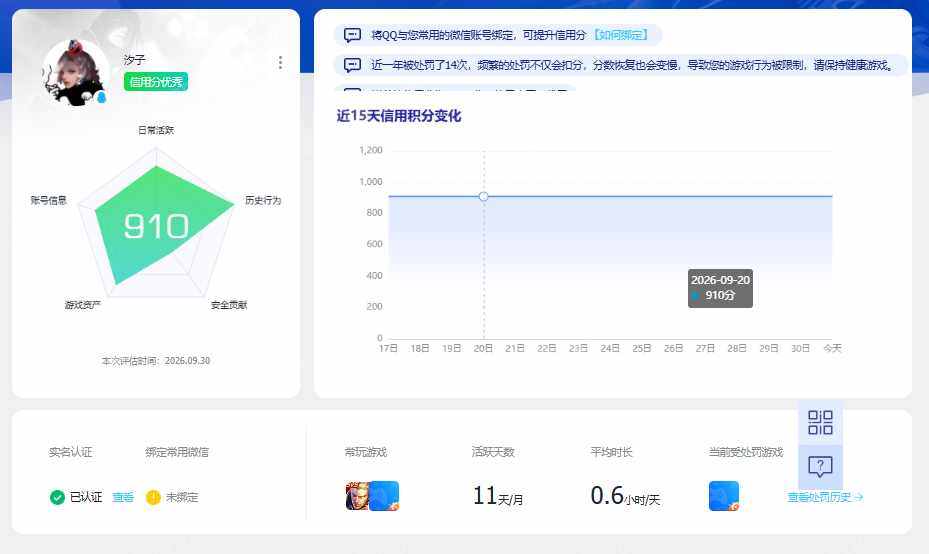Image resolution: width=929 pixels, height=554 pixels.
Task: Click the 绑定常用微信 label
Action: tap(177, 452)
